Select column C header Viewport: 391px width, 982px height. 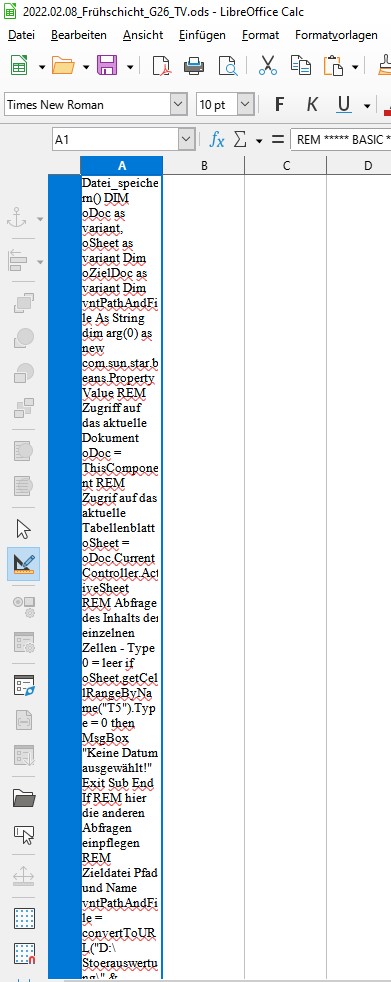(x=286, y=165)
